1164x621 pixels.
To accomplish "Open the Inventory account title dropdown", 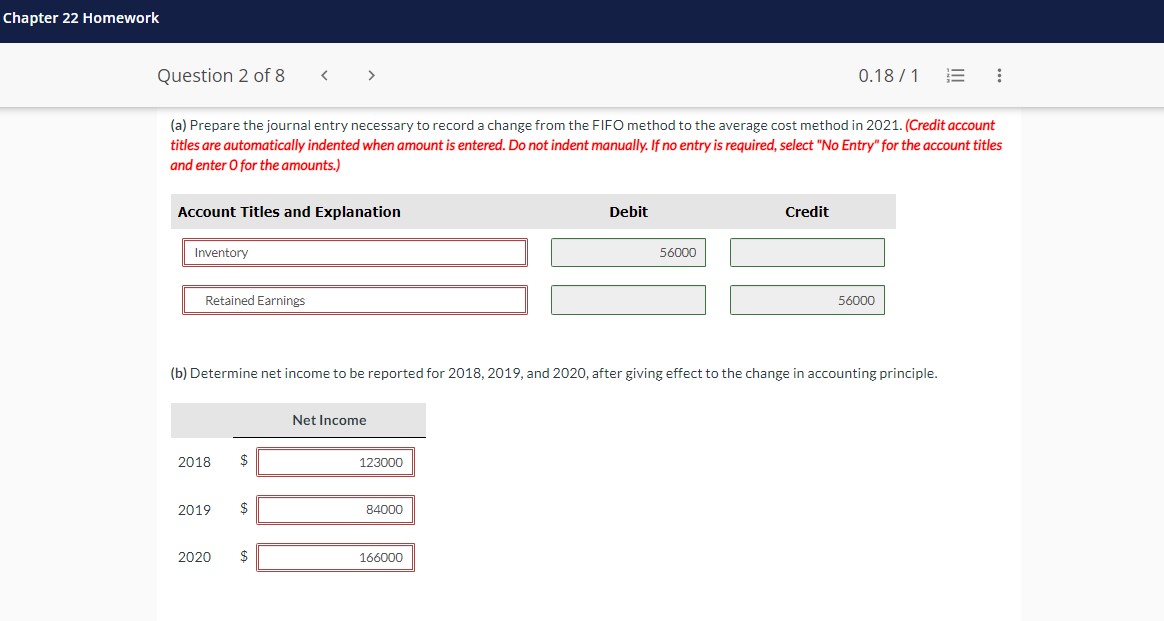I will [x=354, y=252].
